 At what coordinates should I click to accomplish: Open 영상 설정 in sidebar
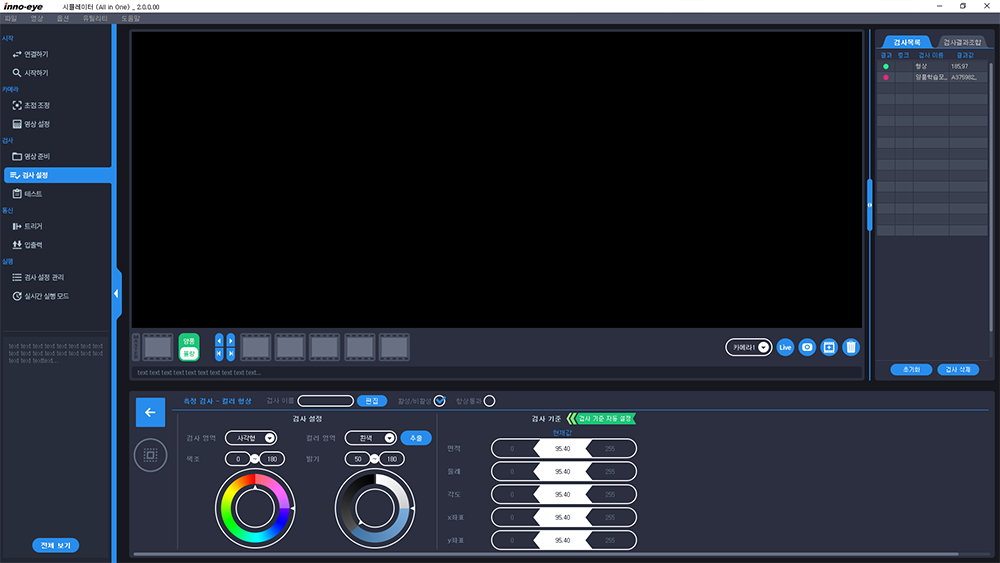click(31, 124)
